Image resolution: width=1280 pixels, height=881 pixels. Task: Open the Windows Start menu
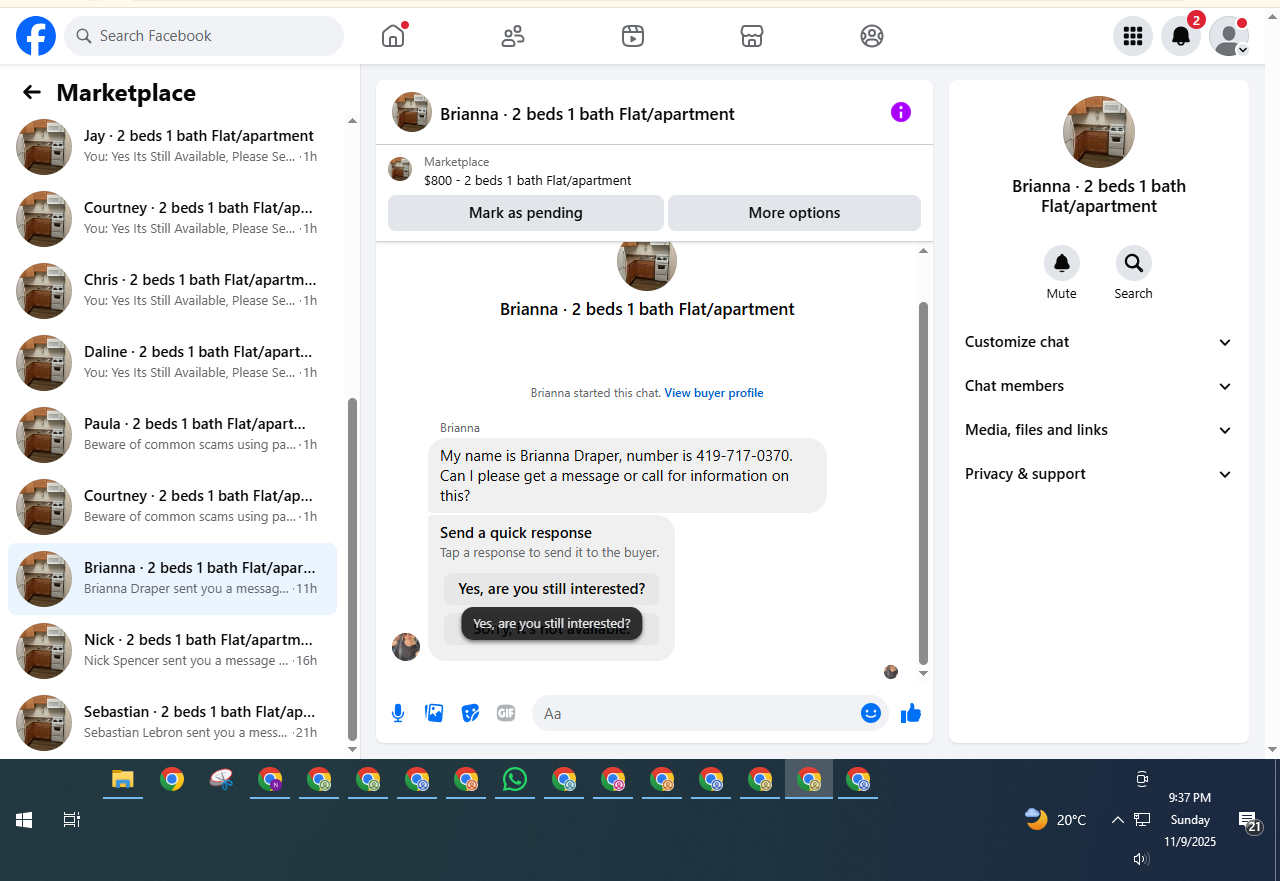tap(24, 820)
